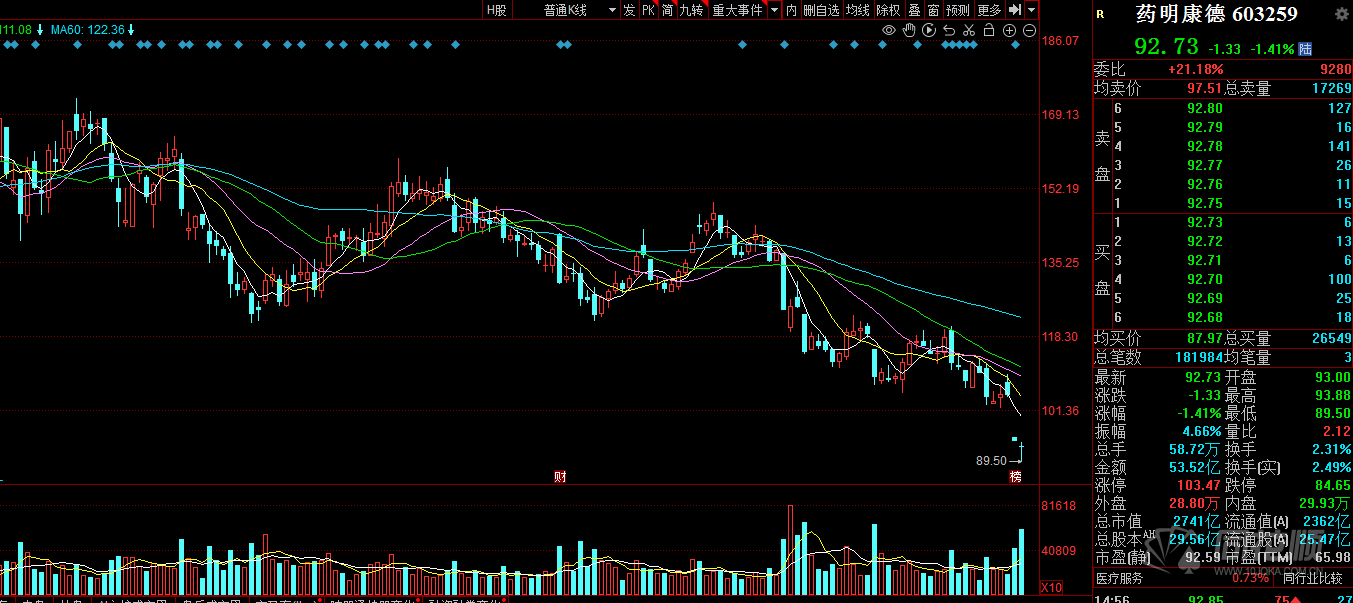This screenshot has height=603, width=1353.
Task: Click the 财 finance marker on the chart
Action: coord(560,476)
